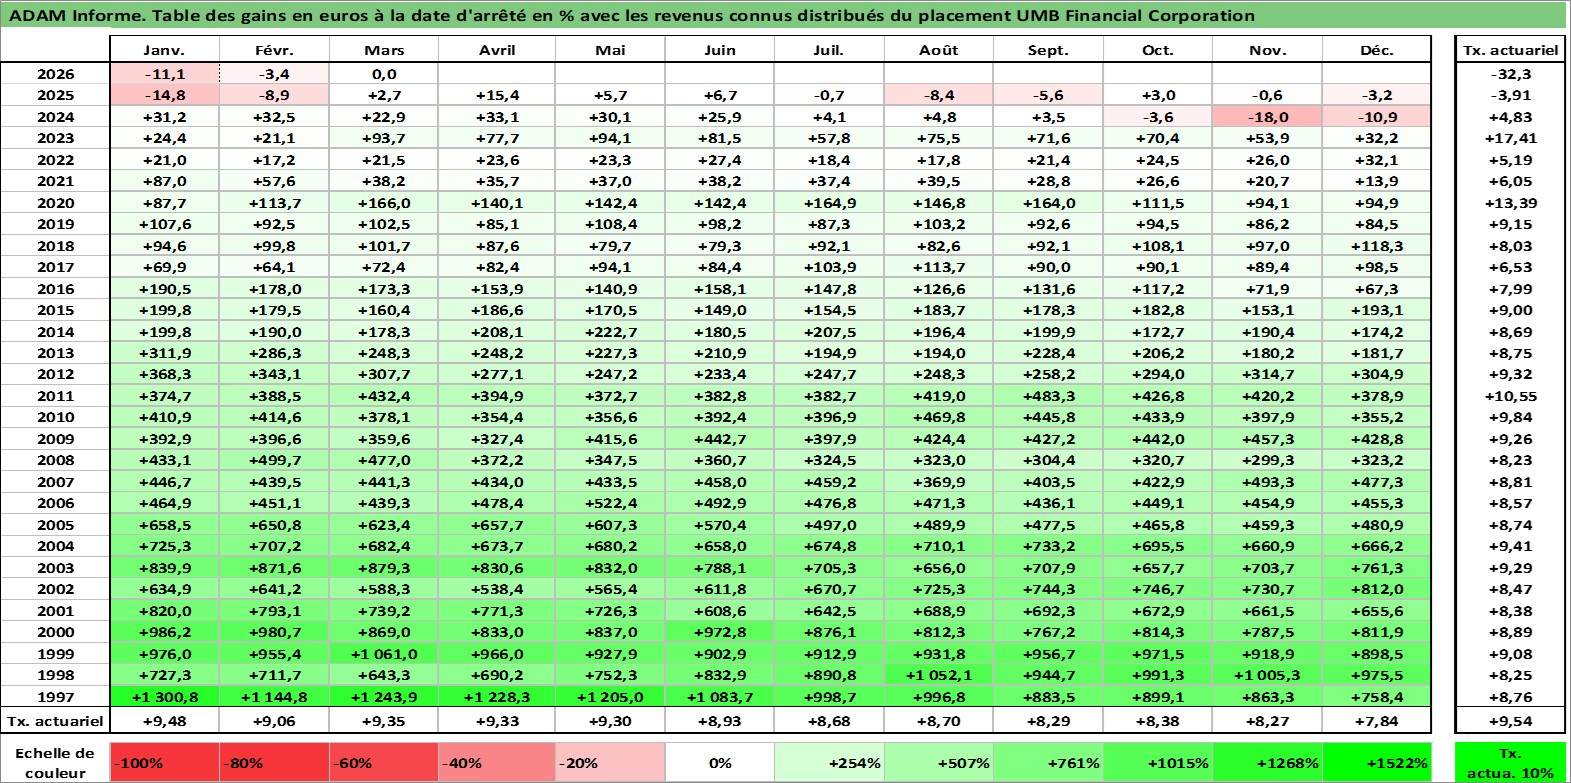The width and height of the screenshot is (1571, 783).
Task: Click the +294,0 cell for Oct. 2012
Action: click(1158, 374)
